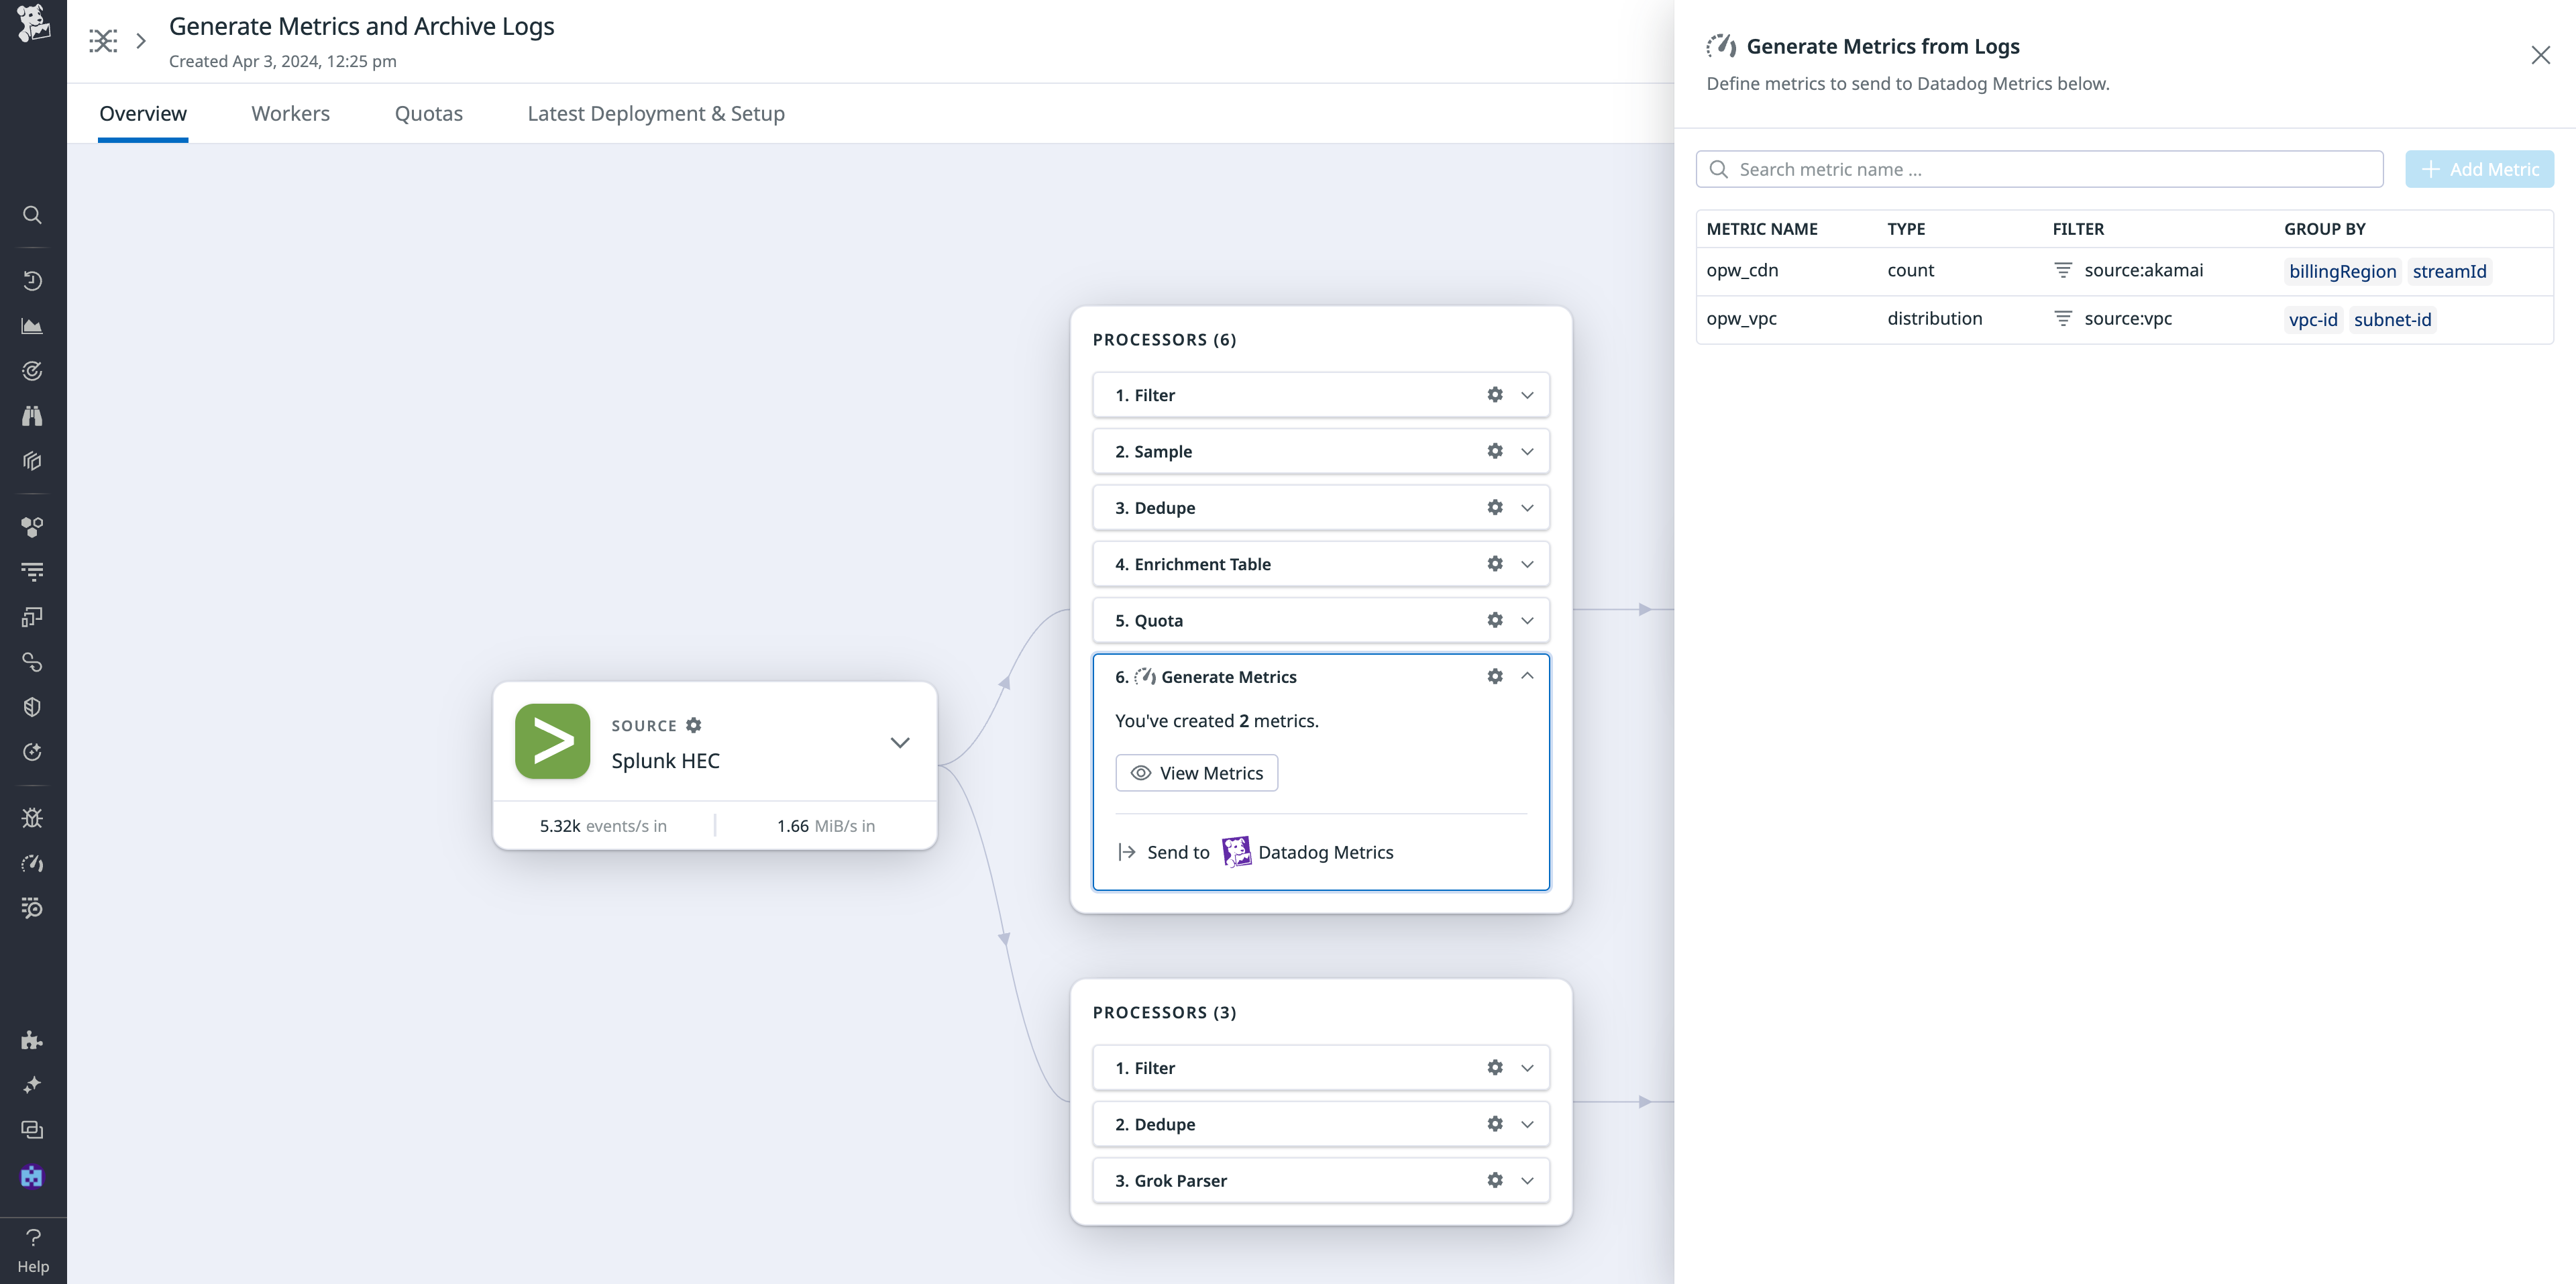Open the search icon in the left sidebar

click(33, 215)
